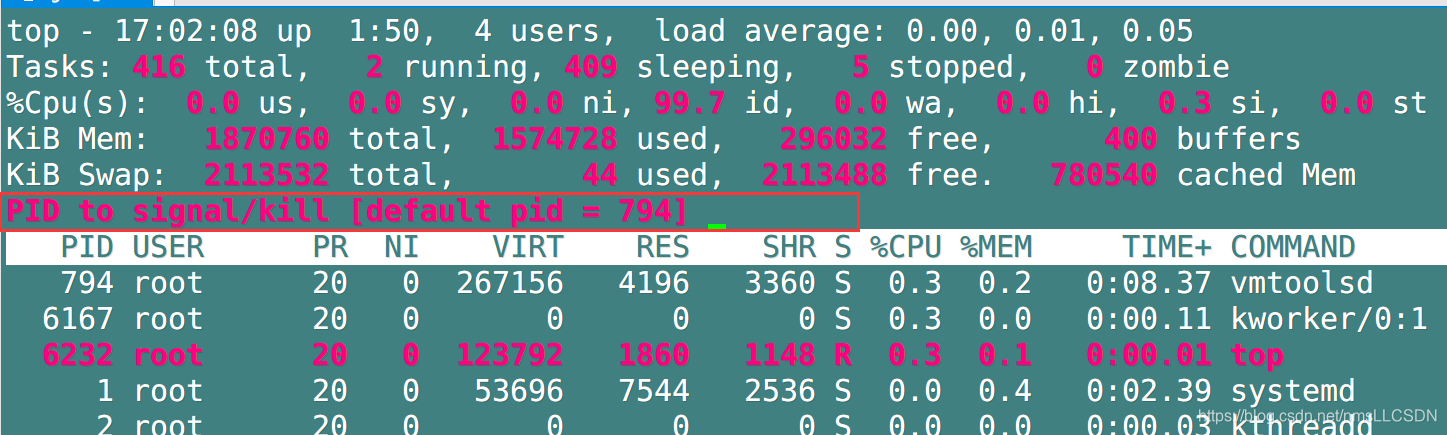
Task: Click the SHR column header
Action: tap(789, 247)
